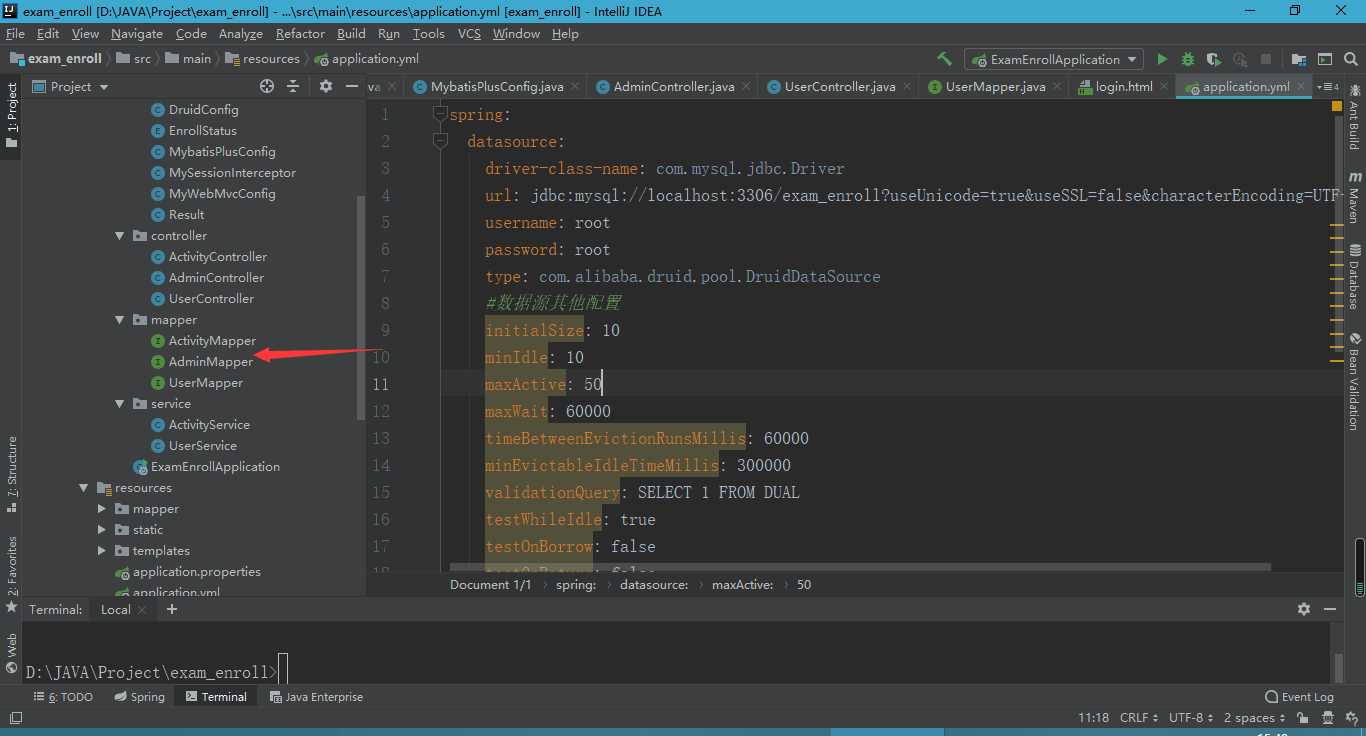
Task: Toggle the Web tool window
Action: (12, 651)
